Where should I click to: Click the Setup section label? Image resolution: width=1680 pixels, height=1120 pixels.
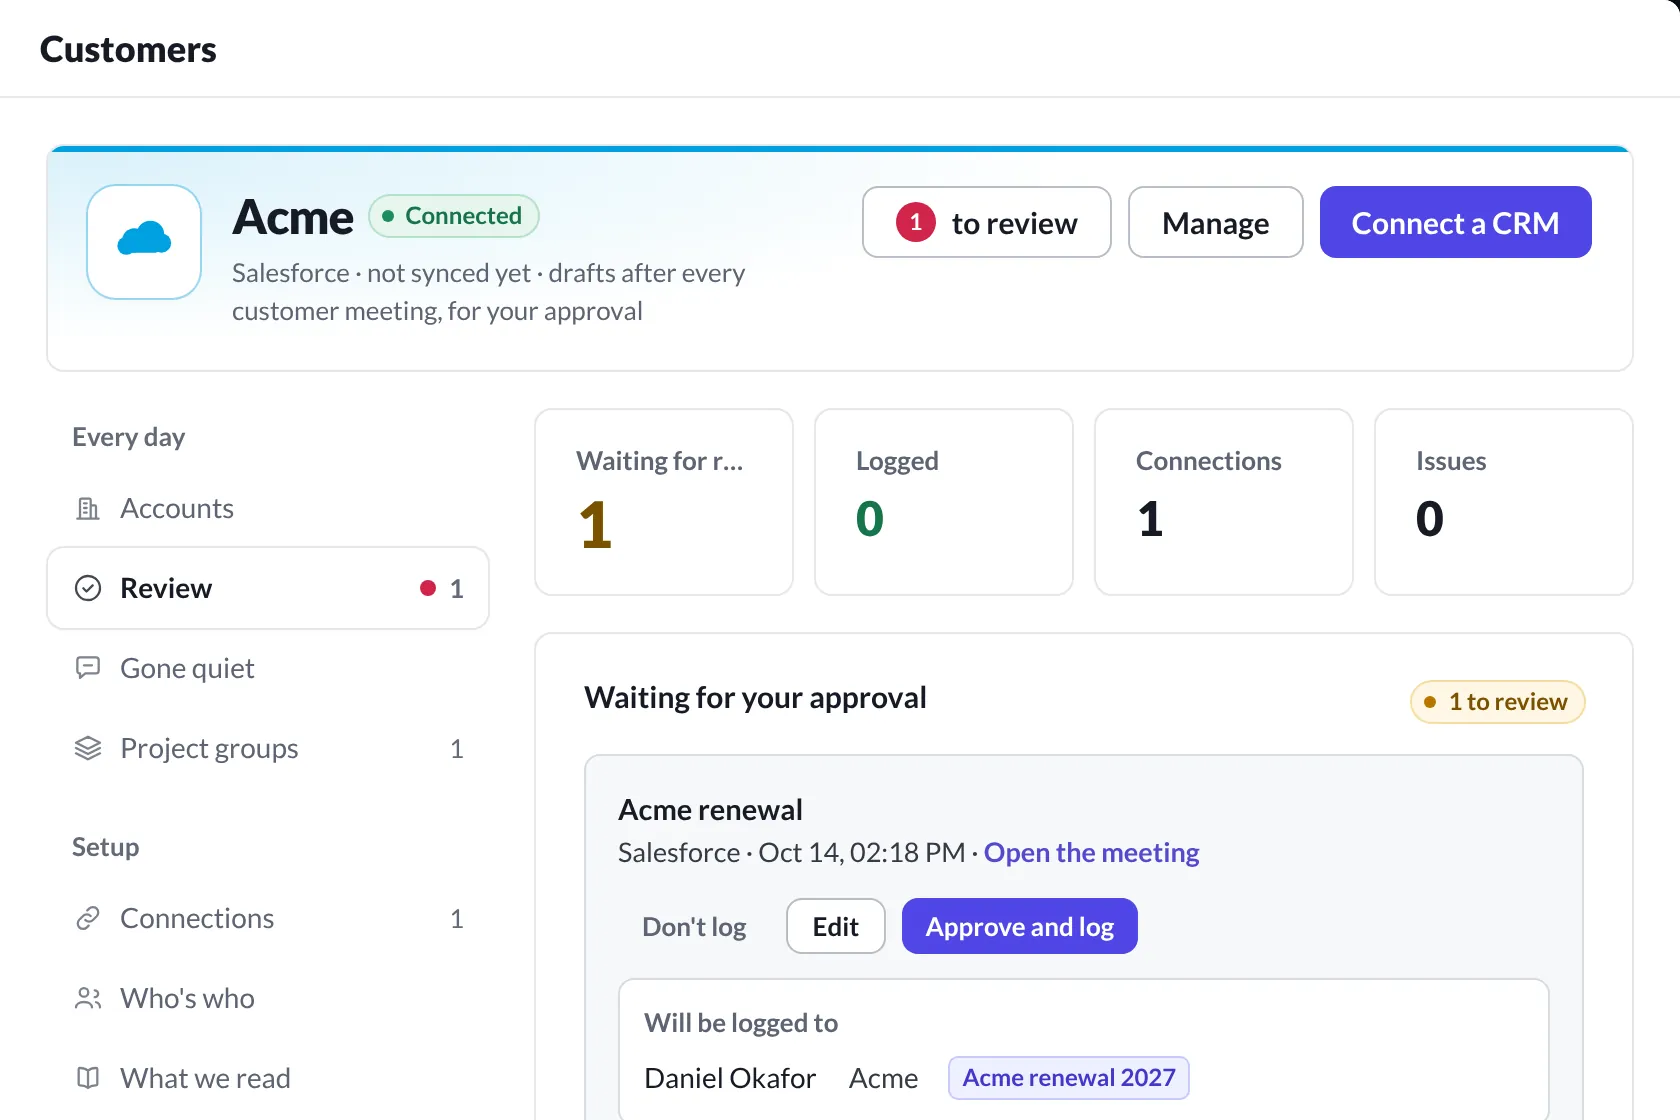point(106,847)
